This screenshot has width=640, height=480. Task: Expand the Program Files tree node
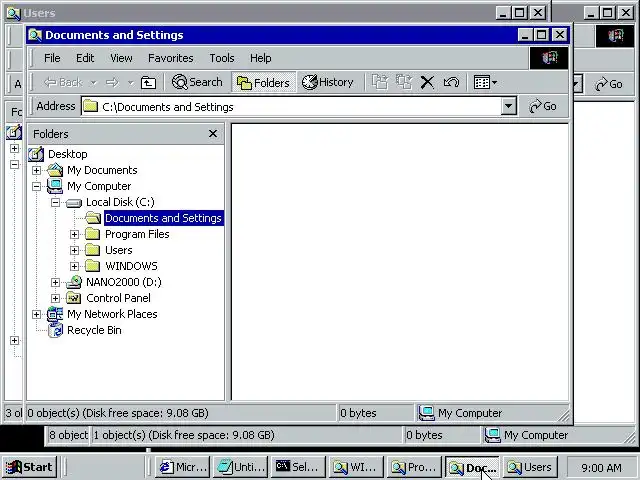pyautogui.click(x=74, y=234)
